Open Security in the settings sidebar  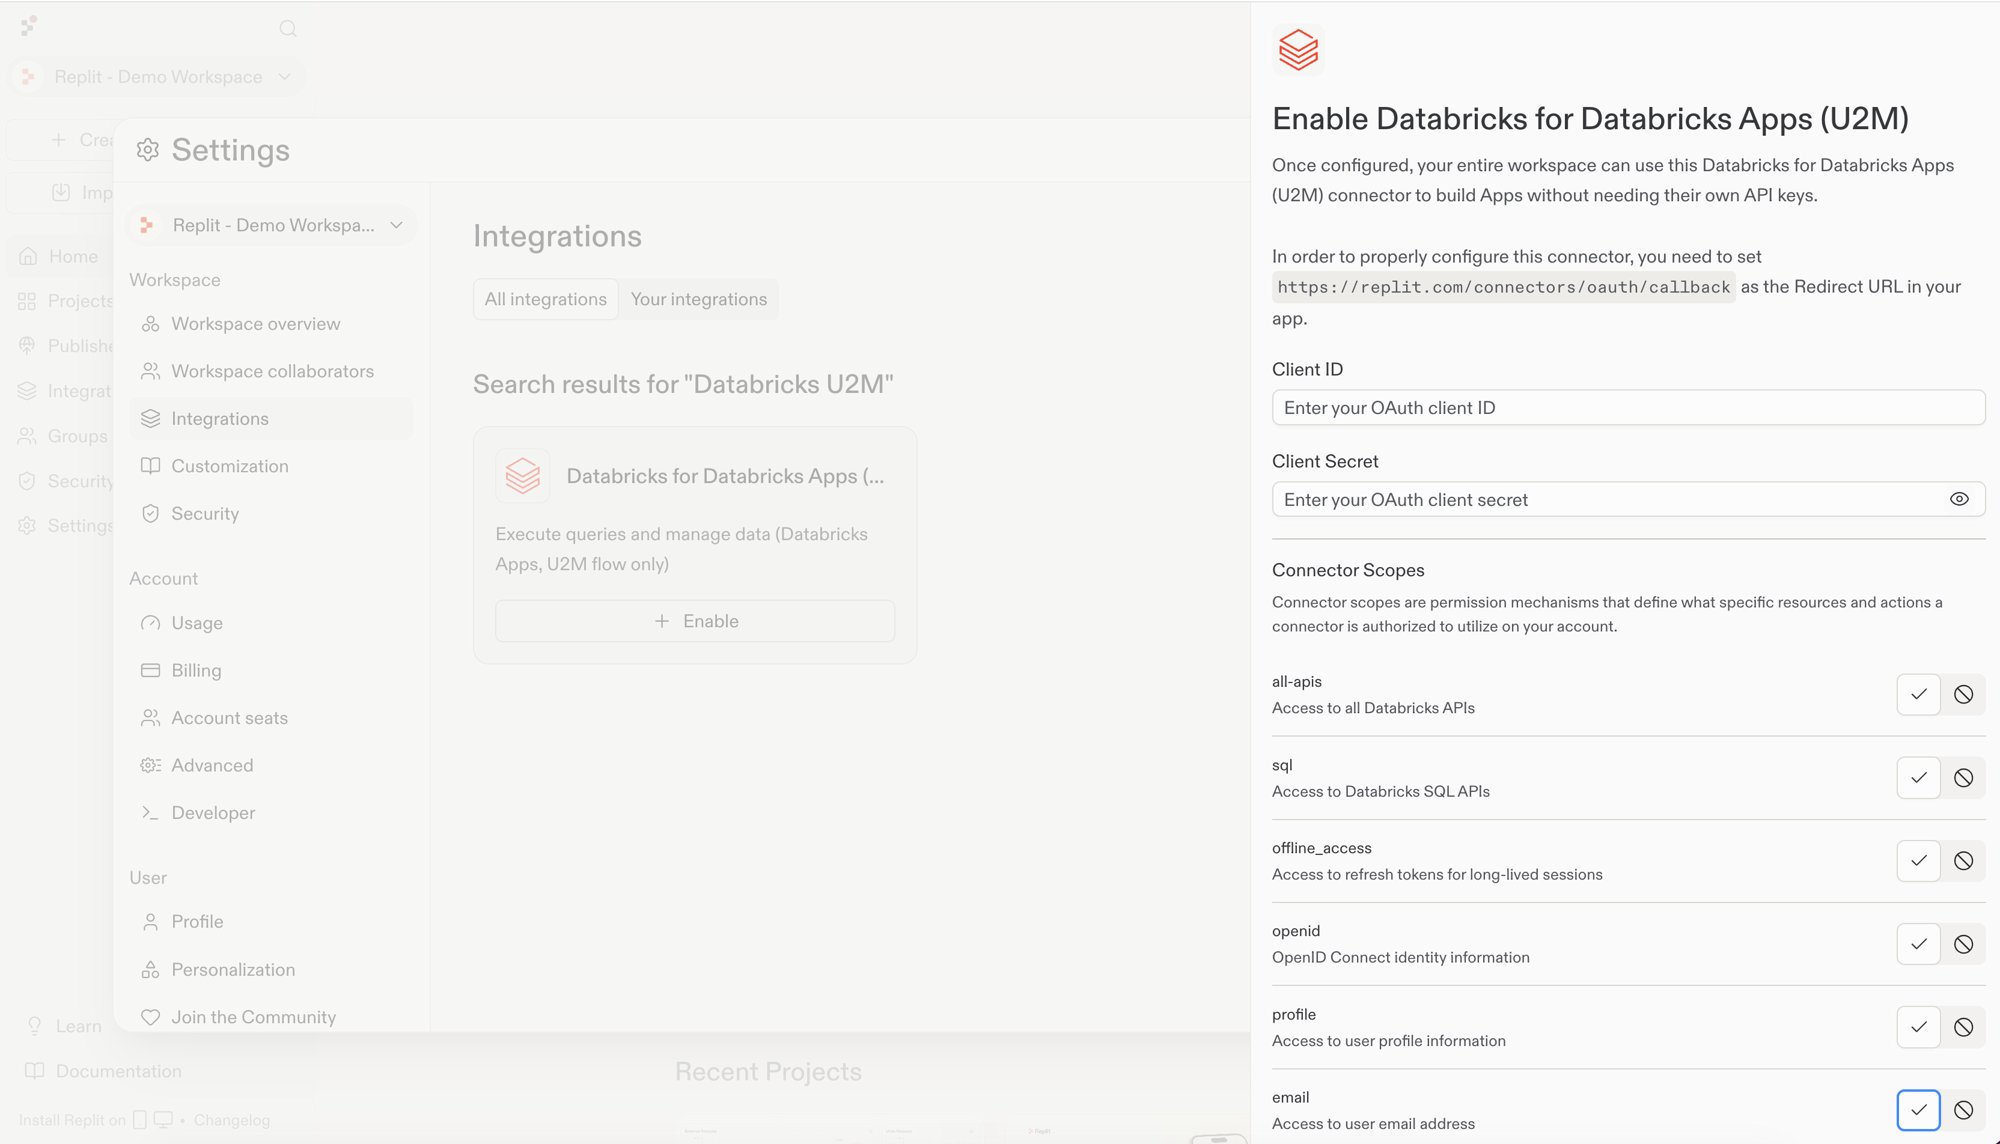(271, 513)
